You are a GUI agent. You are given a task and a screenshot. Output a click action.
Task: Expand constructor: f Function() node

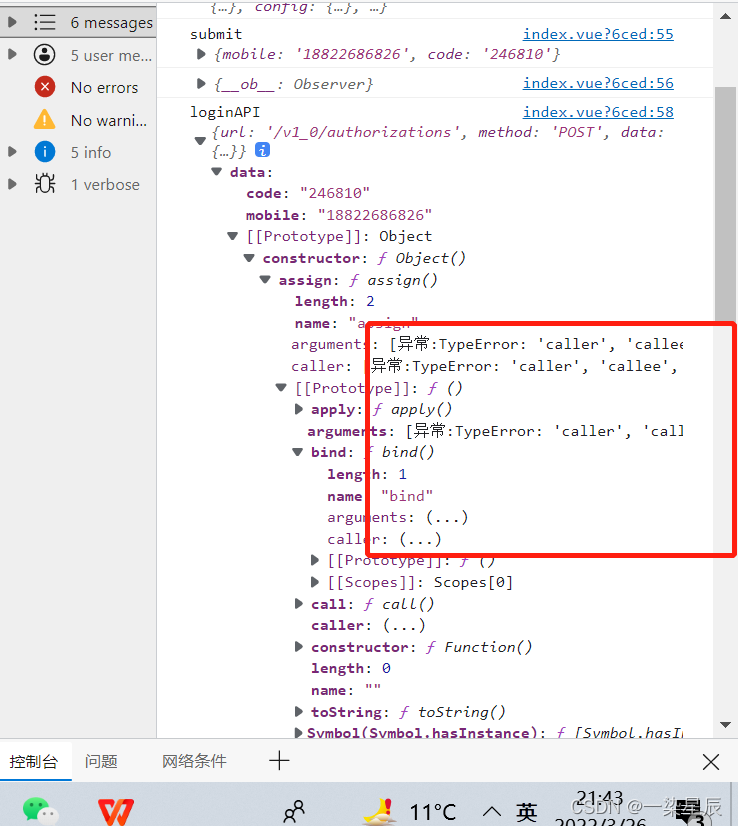click(x=299, y=646)
